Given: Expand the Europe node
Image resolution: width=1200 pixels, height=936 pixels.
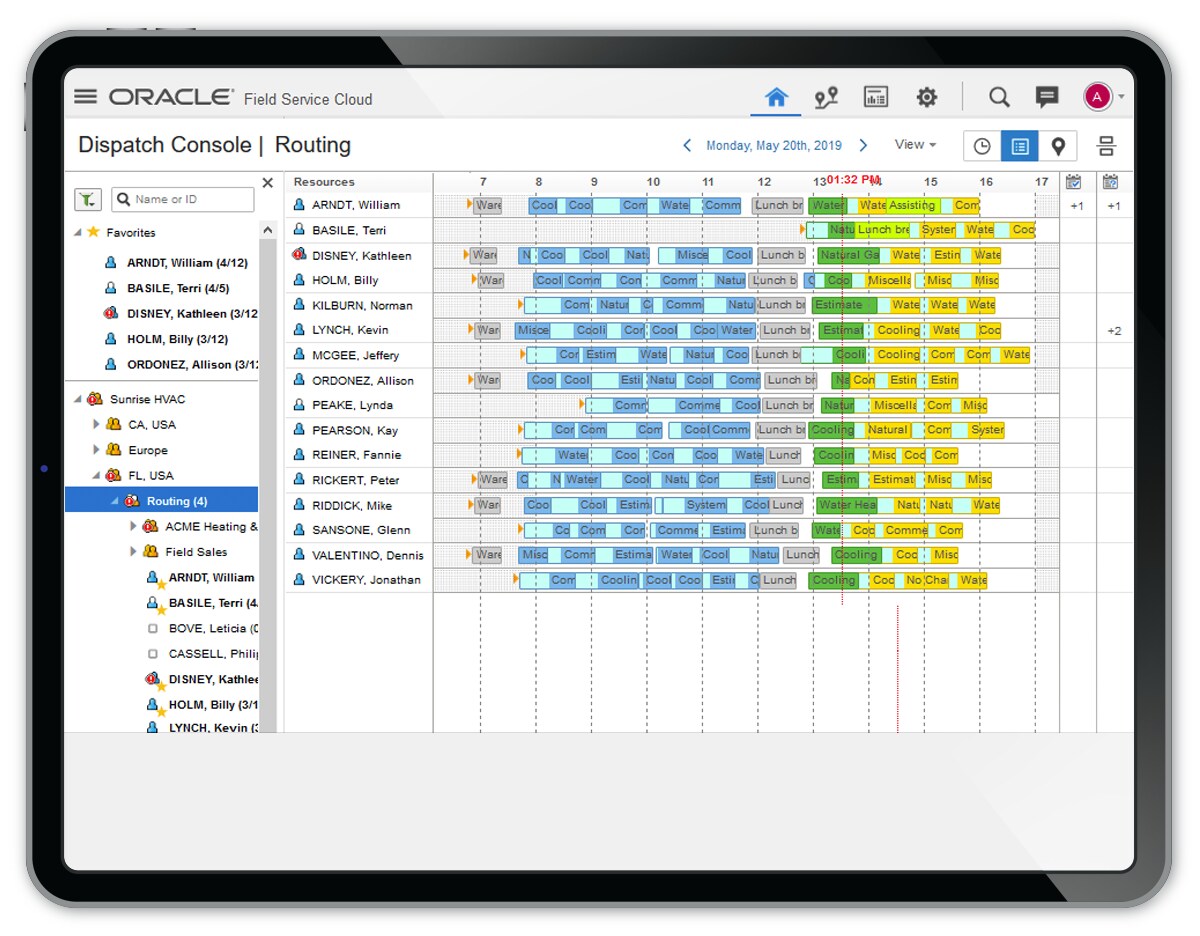Looking at the screenshot, I should click(97, 450).
